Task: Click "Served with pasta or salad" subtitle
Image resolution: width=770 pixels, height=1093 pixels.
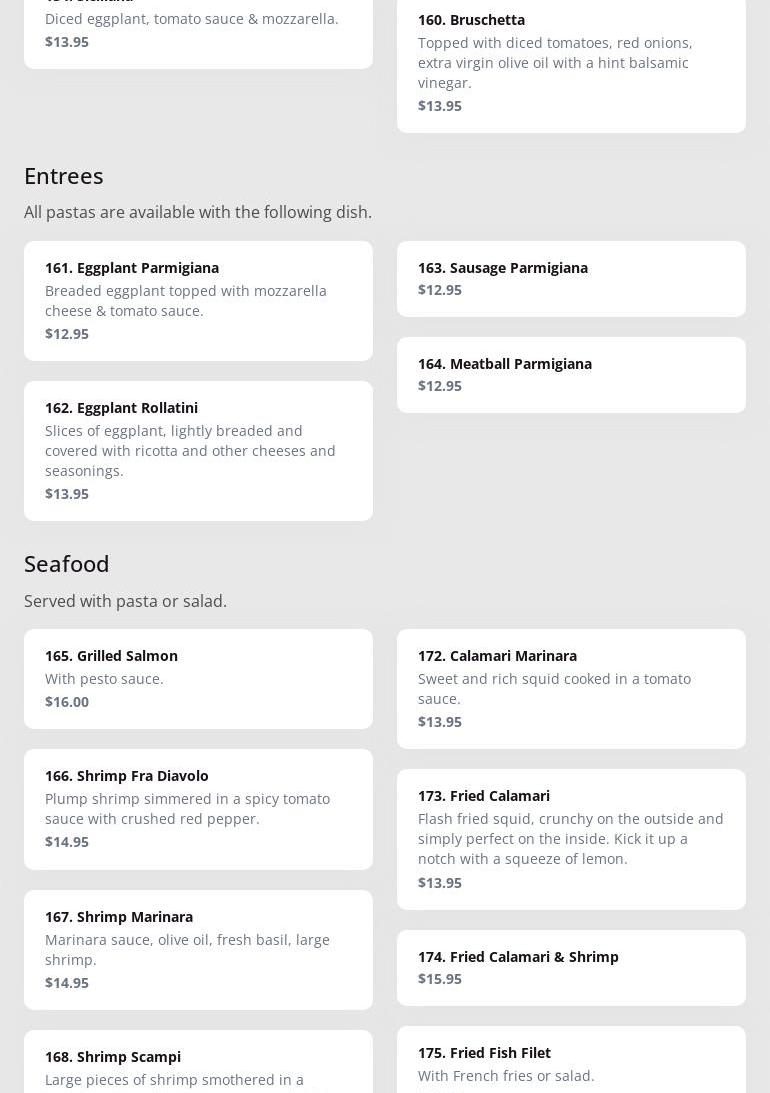Action: click(x=125, y=601)
